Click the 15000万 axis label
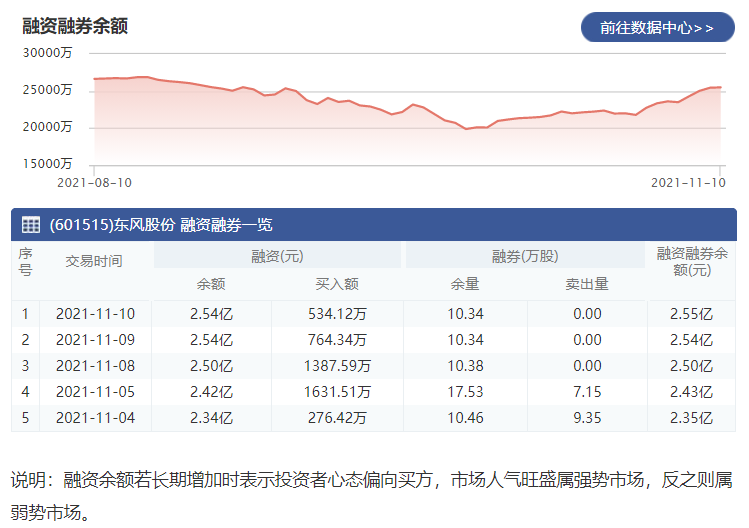Image resolution: width=749 pixels, height=528 pixels. click(x=47, y=164)
